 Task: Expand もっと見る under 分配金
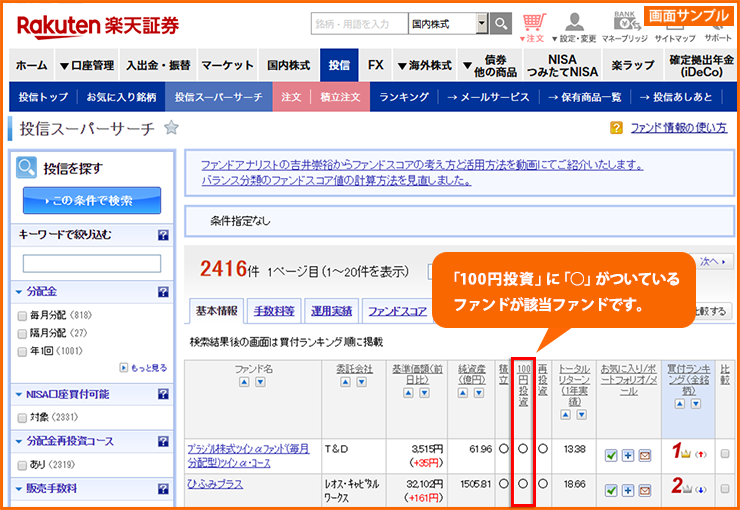point(143,368)
